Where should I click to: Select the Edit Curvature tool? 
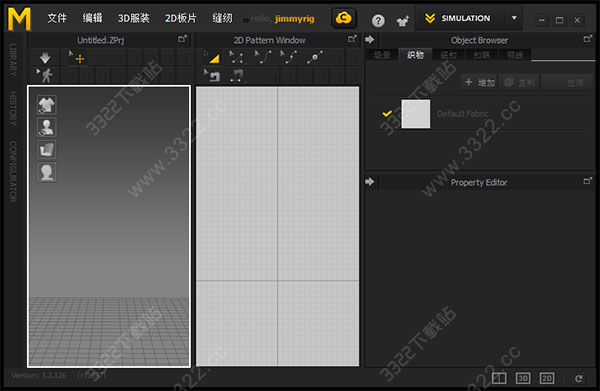click(262, 57)
